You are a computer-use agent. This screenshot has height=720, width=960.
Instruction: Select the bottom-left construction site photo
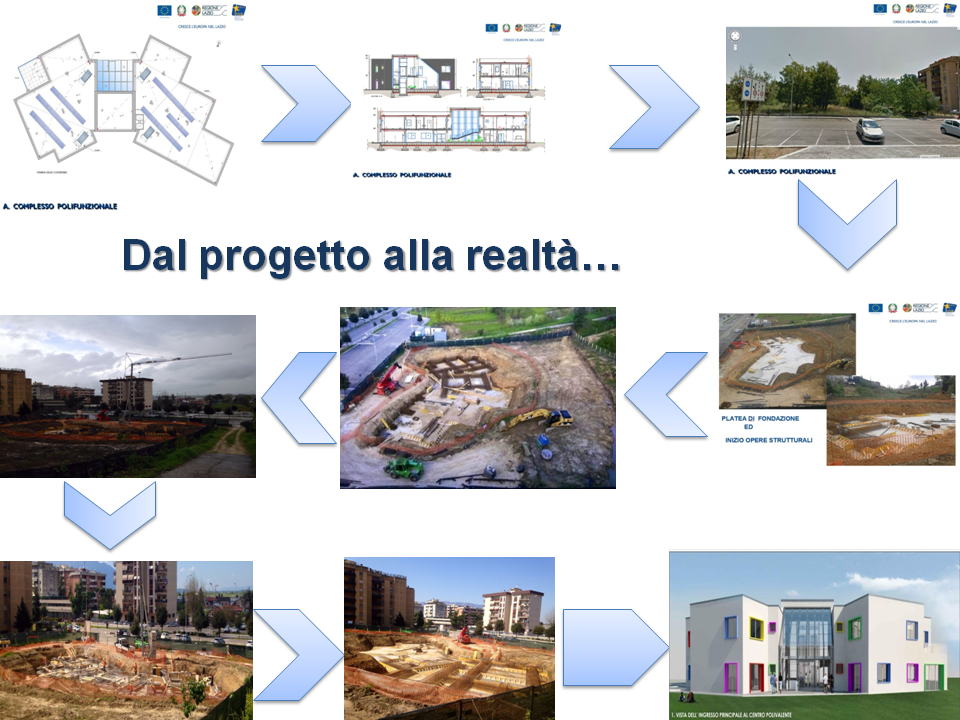(126, 640)
